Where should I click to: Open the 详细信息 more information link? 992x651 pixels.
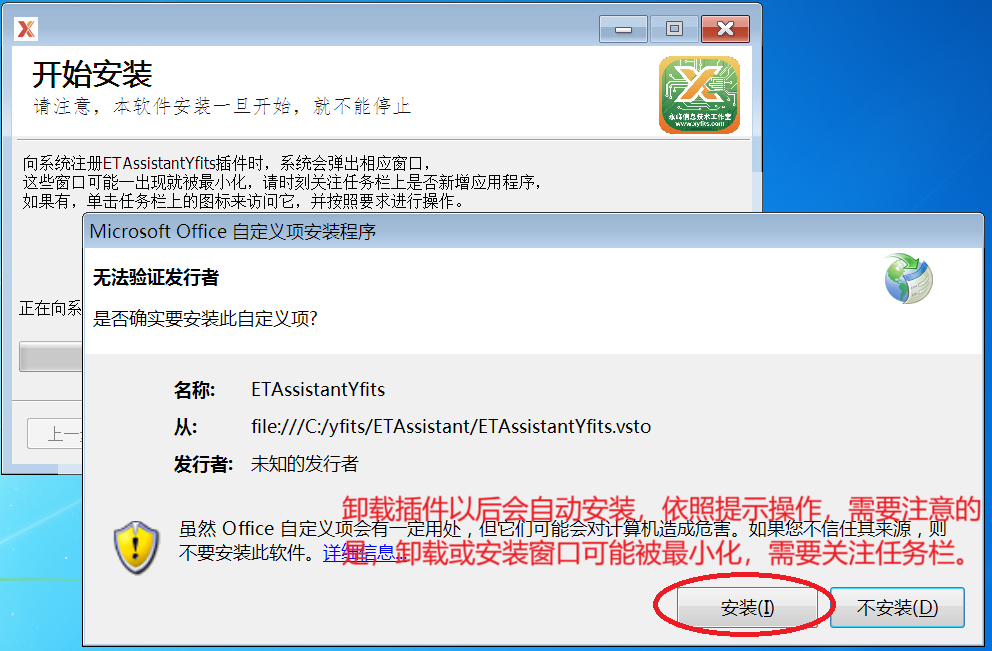tap(357, 553)
